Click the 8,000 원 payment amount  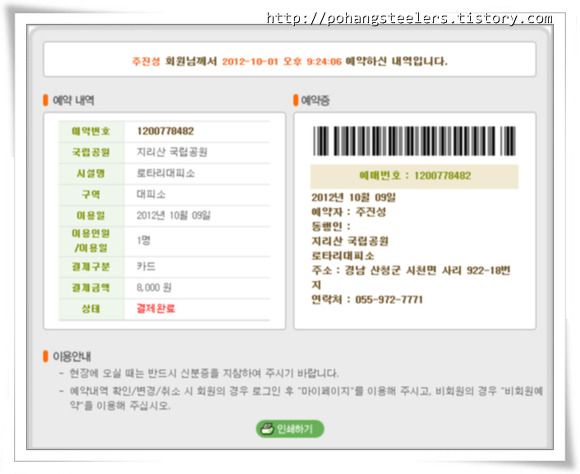click(154, 288)
